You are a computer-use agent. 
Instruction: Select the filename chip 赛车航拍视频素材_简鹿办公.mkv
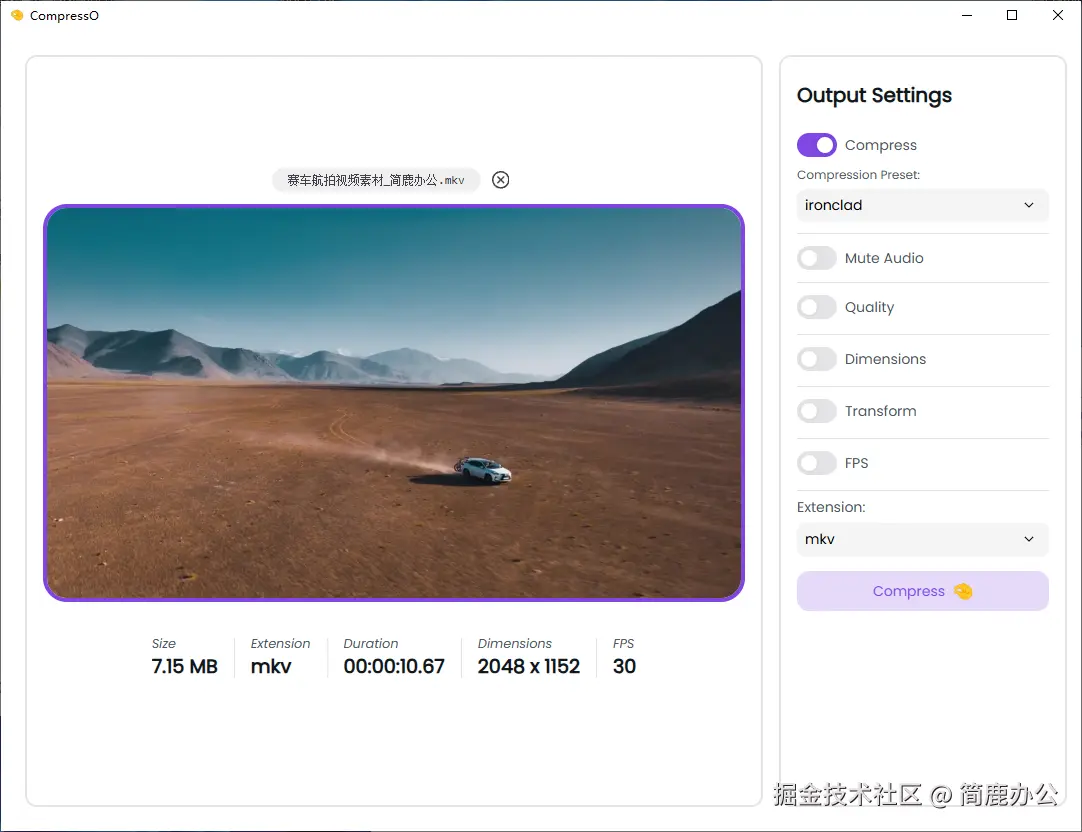tap(377, 180)
